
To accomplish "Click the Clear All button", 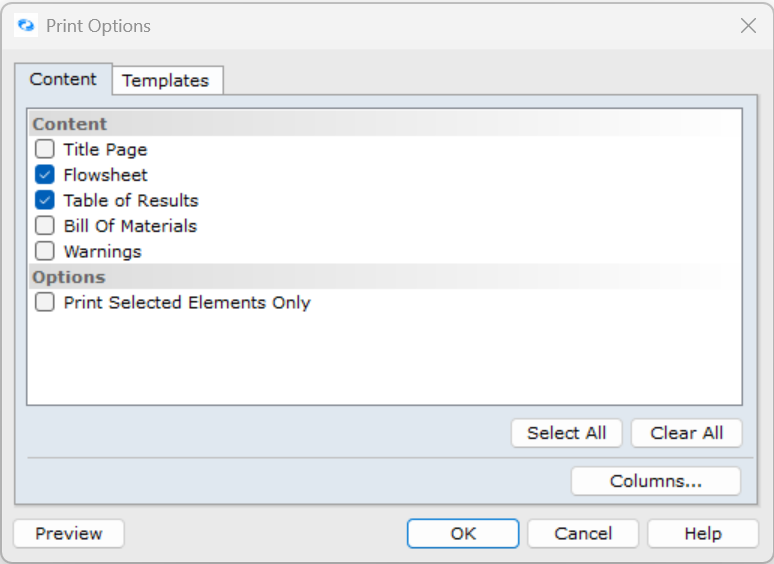I will click(686, 433).
